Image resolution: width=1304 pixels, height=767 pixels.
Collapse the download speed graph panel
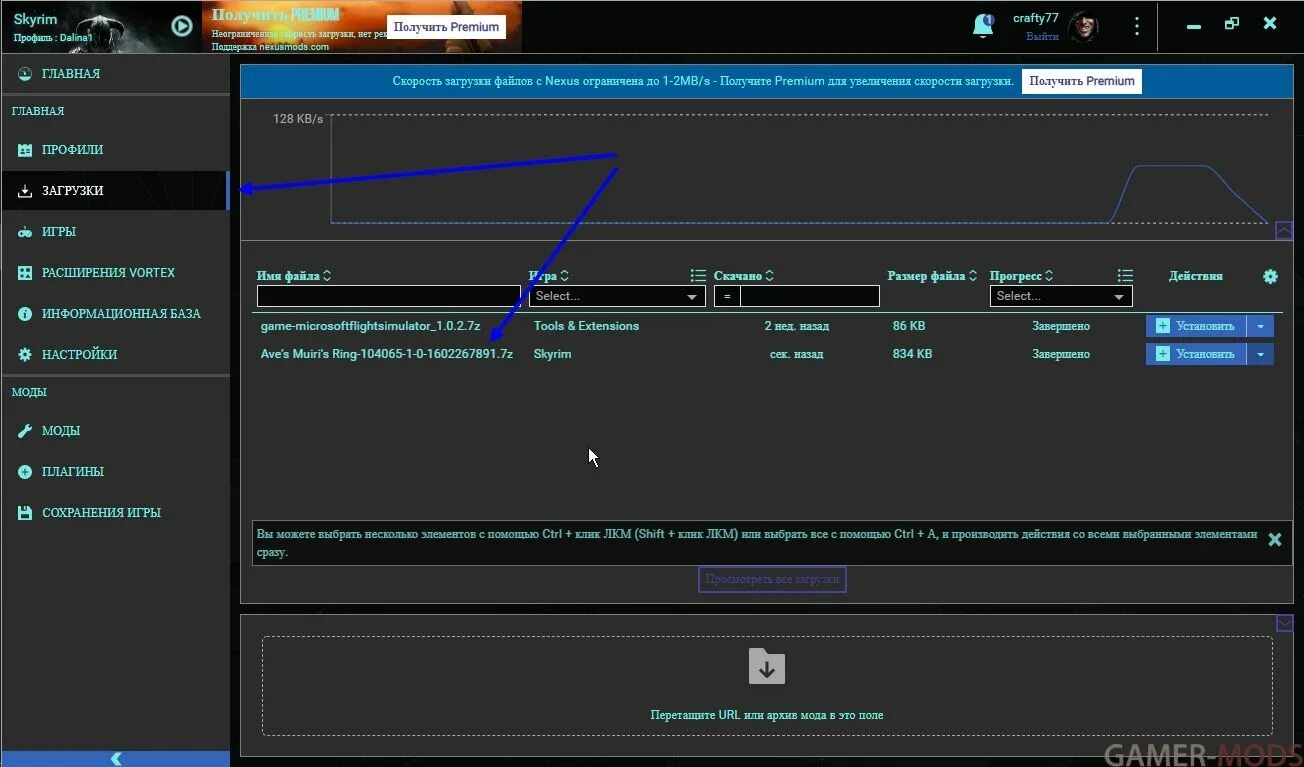pyautogui.click(x=1284, y=231)
